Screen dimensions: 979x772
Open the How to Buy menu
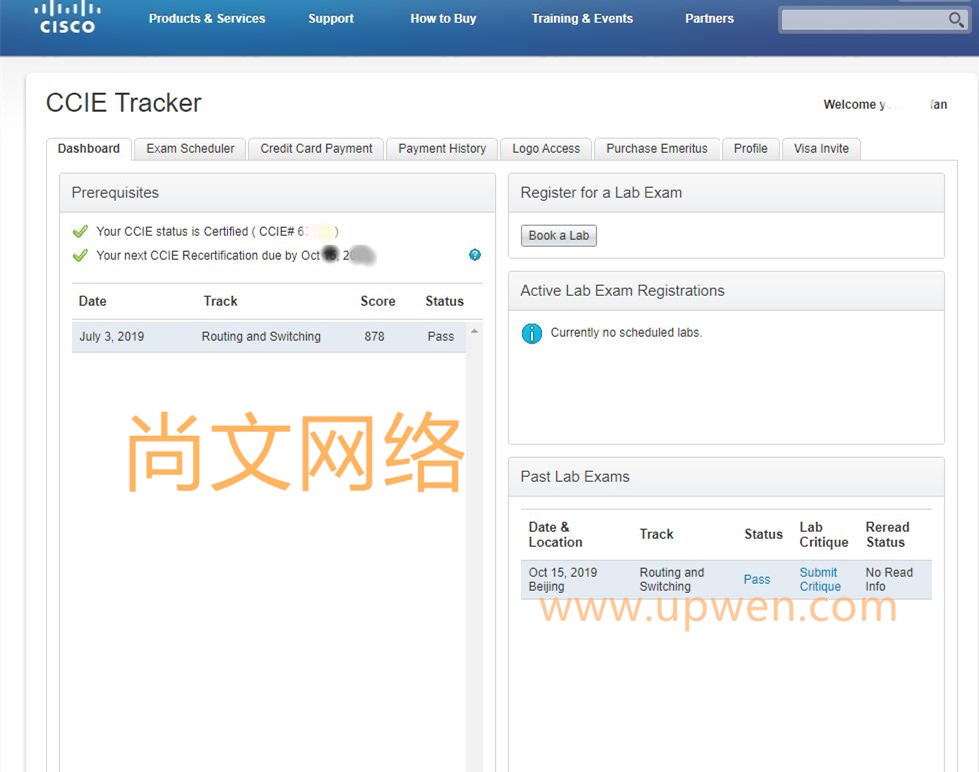443,19
